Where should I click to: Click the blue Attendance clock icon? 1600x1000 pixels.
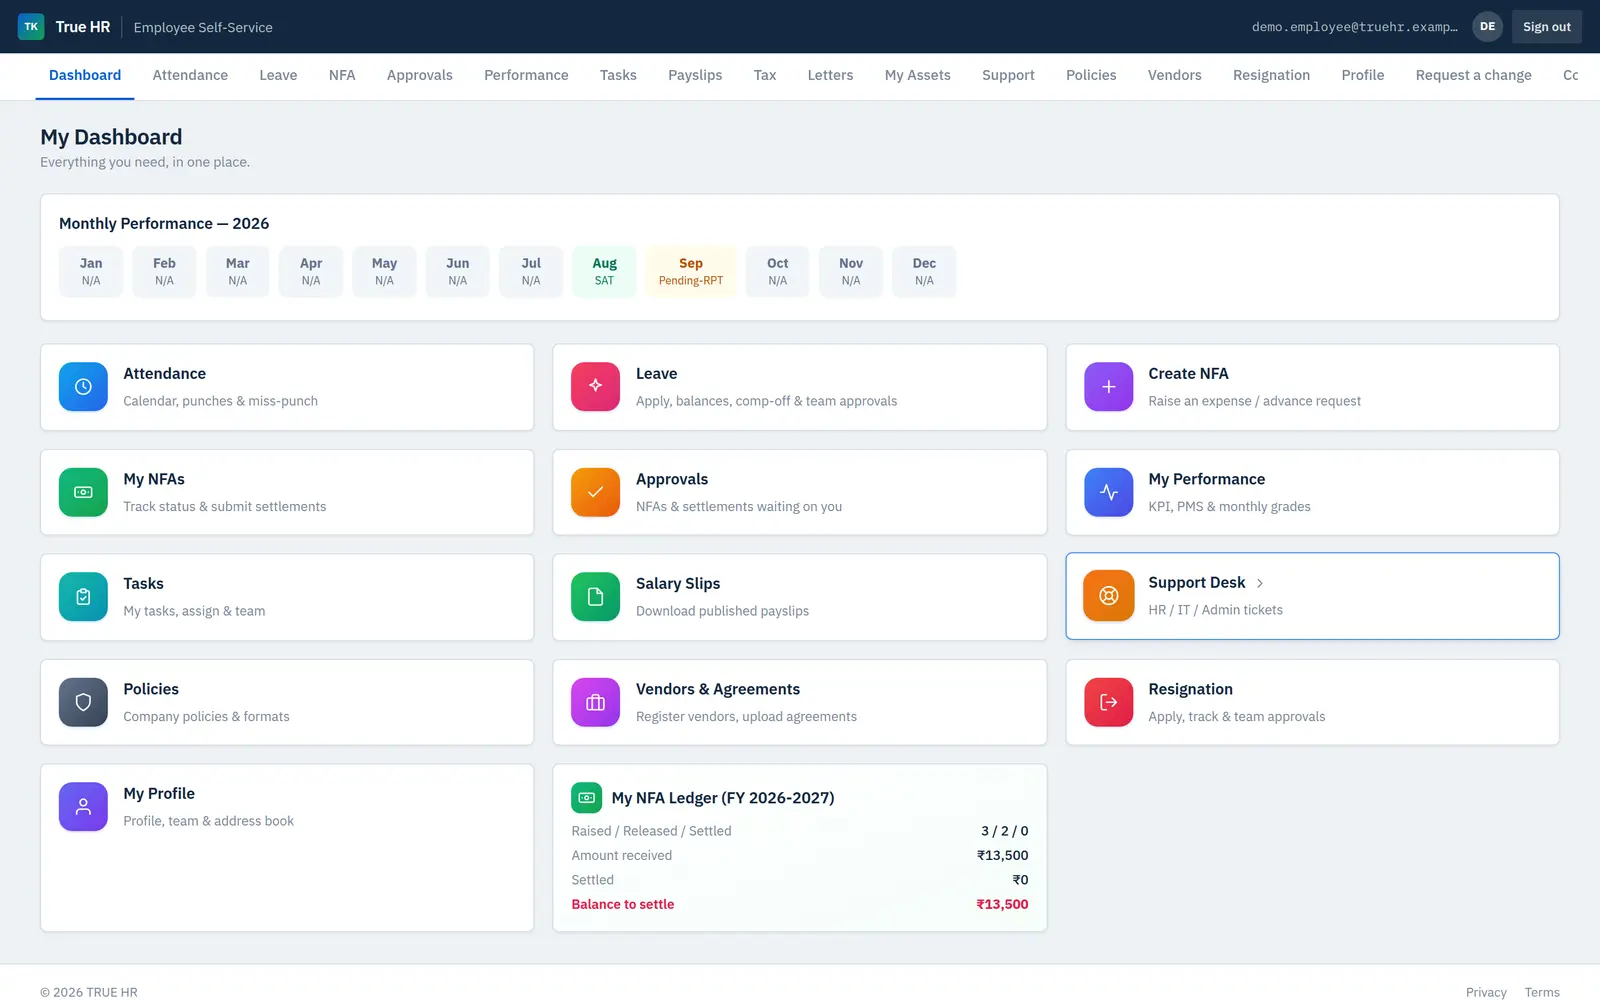83,387
